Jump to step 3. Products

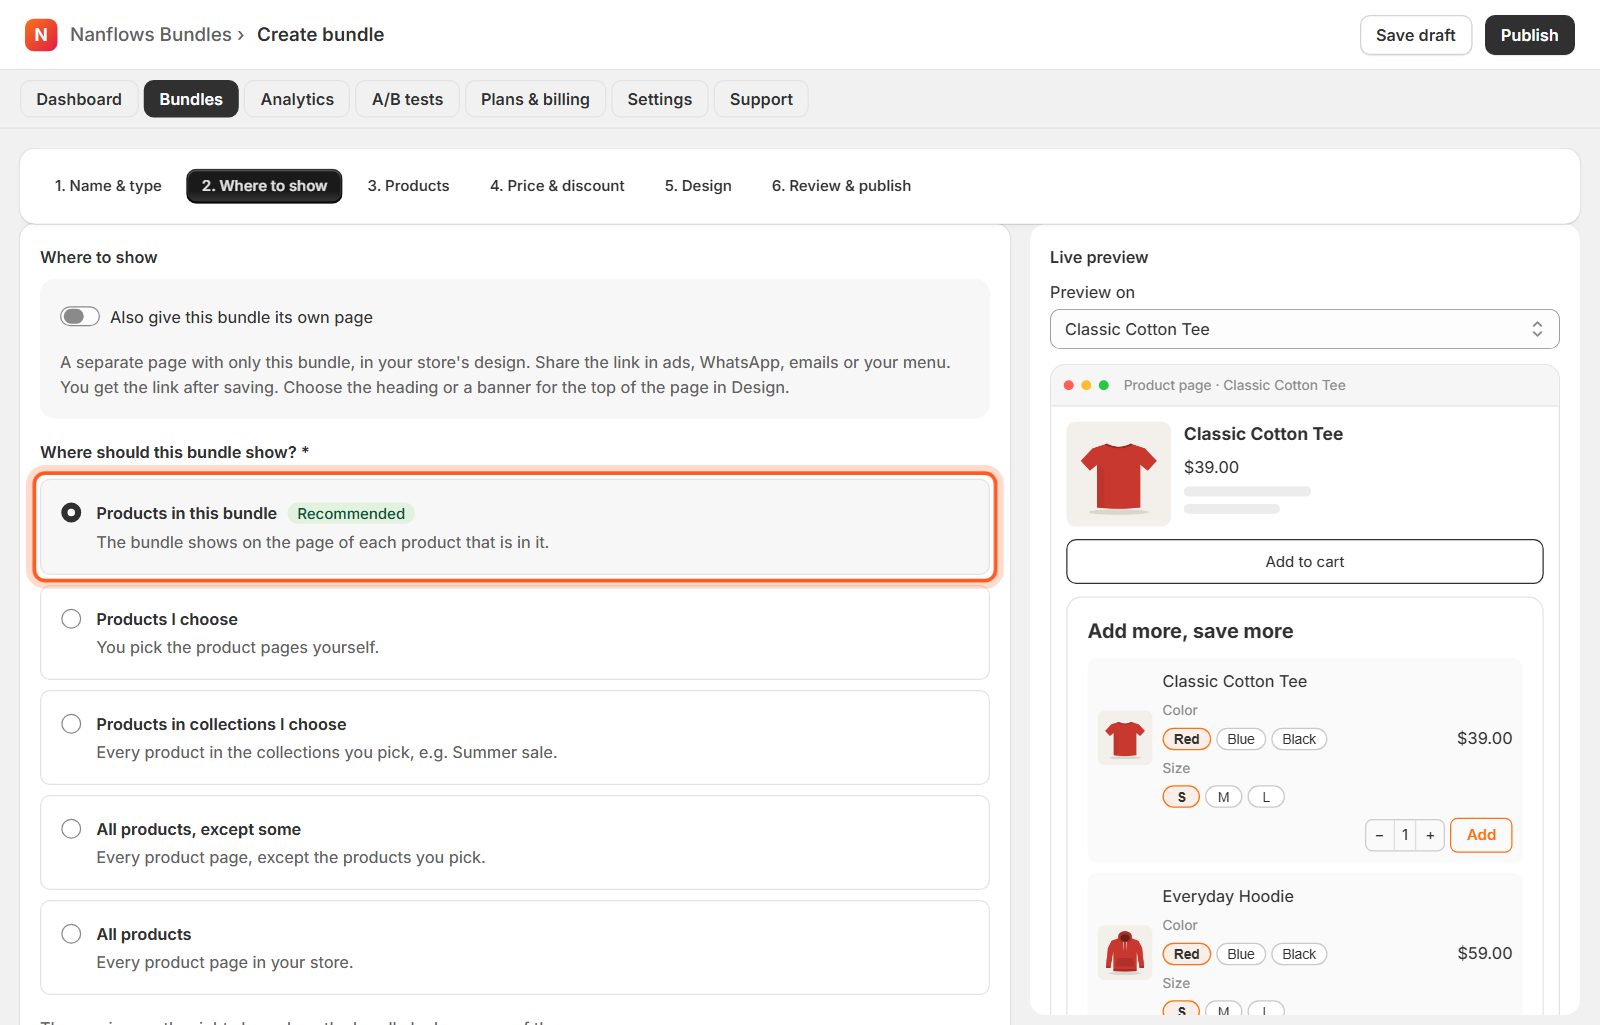[408, 186]
